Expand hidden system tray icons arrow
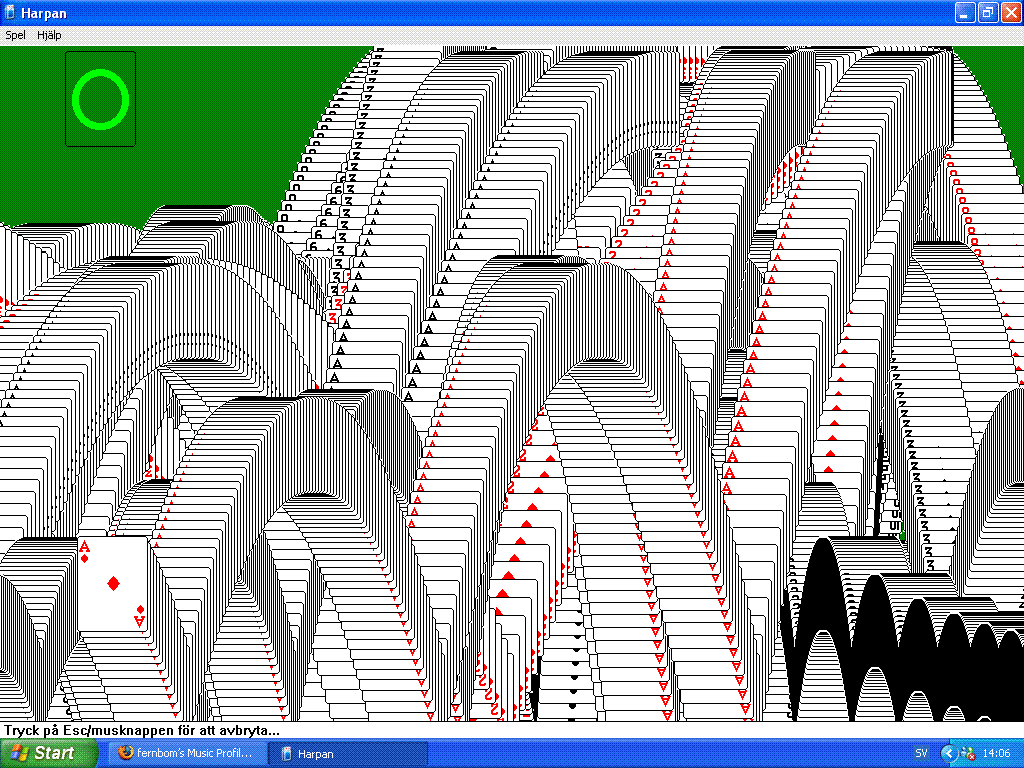 coord(948,754)
